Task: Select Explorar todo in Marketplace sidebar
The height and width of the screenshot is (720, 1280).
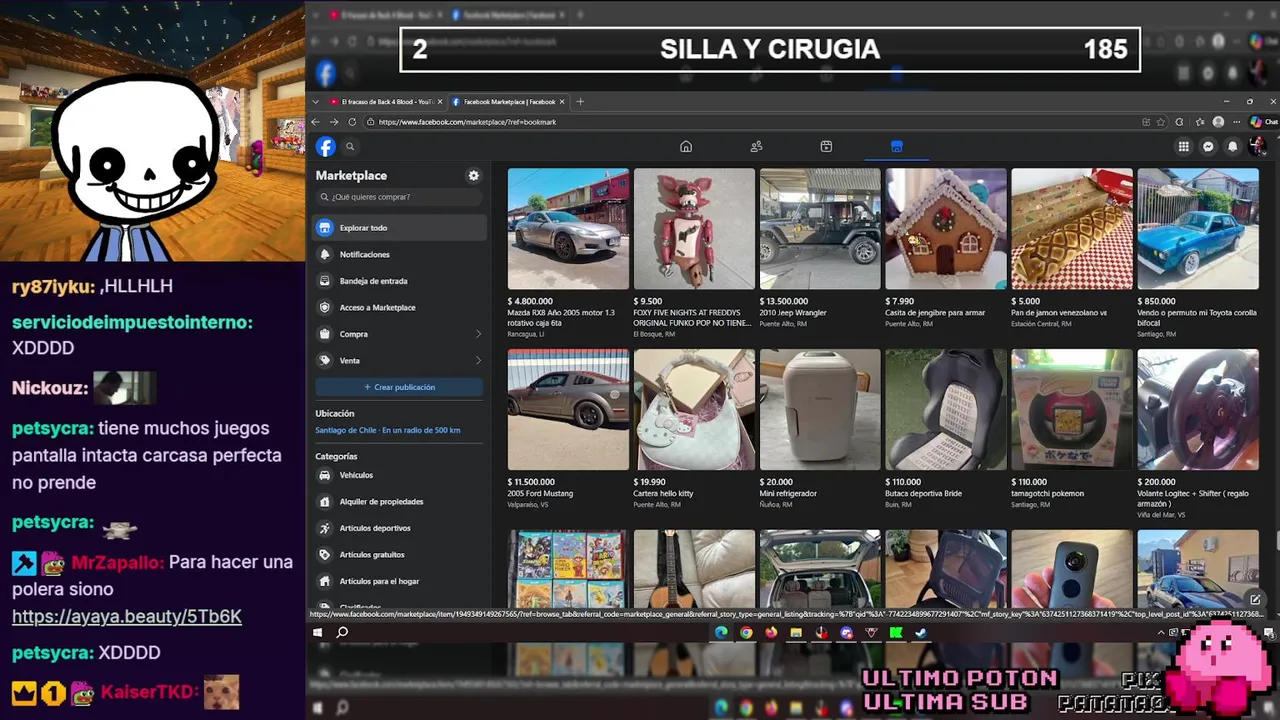Action: click(400, 228)
